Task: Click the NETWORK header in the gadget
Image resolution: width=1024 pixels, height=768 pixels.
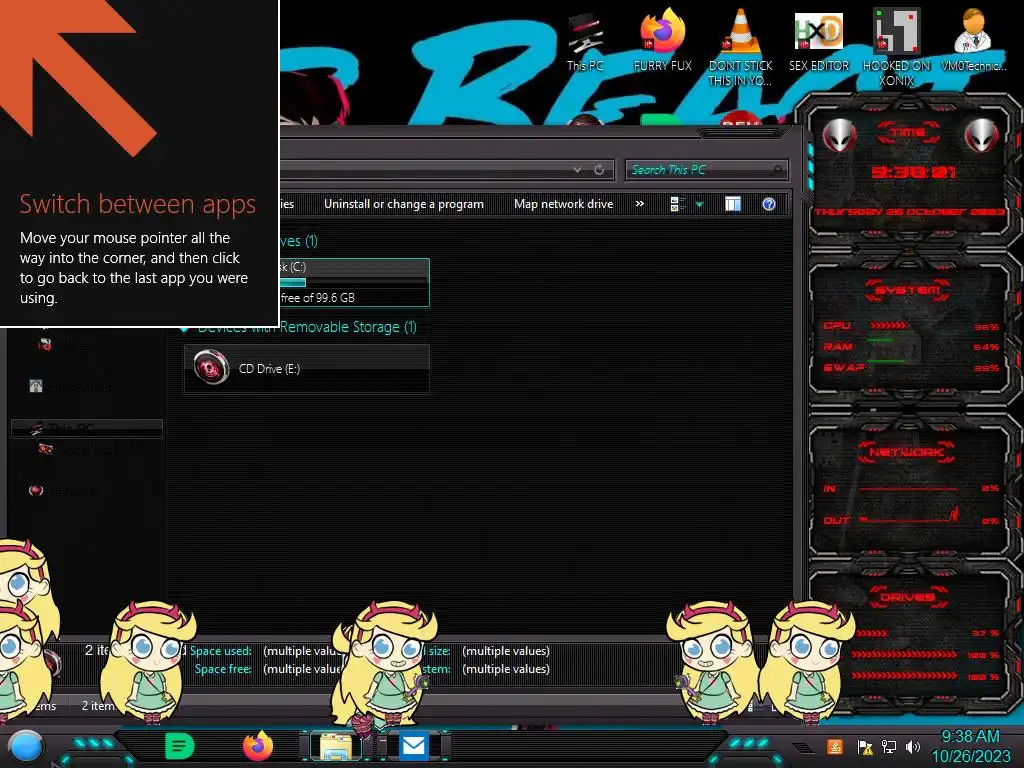Action: tap(906, 452)
